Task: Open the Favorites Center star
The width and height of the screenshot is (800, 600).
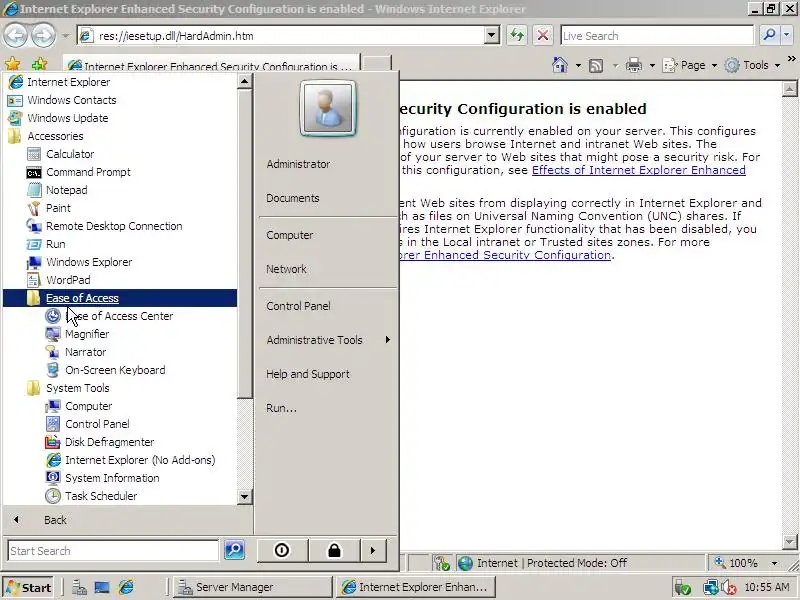Action: [x=13, y=64]
